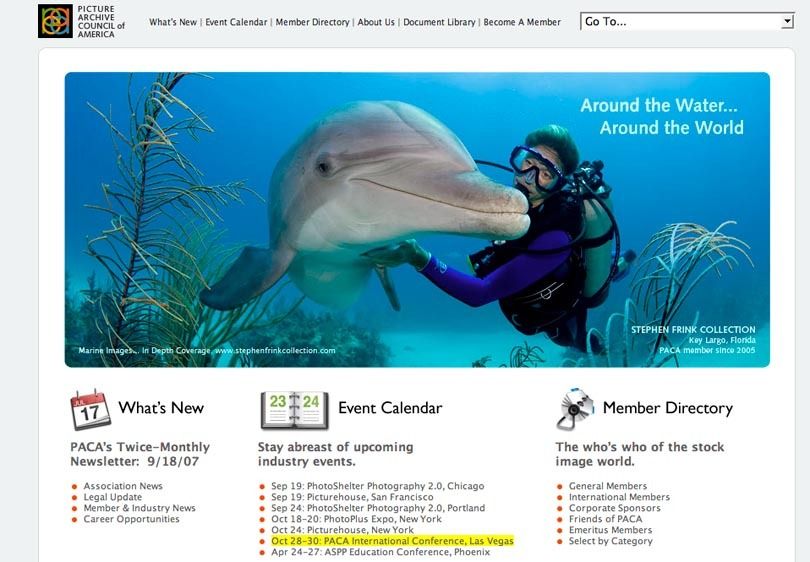Viewport: 810px width, 562px height.
Task: Open the Legal Update link
Action: [x=113, y=497]
